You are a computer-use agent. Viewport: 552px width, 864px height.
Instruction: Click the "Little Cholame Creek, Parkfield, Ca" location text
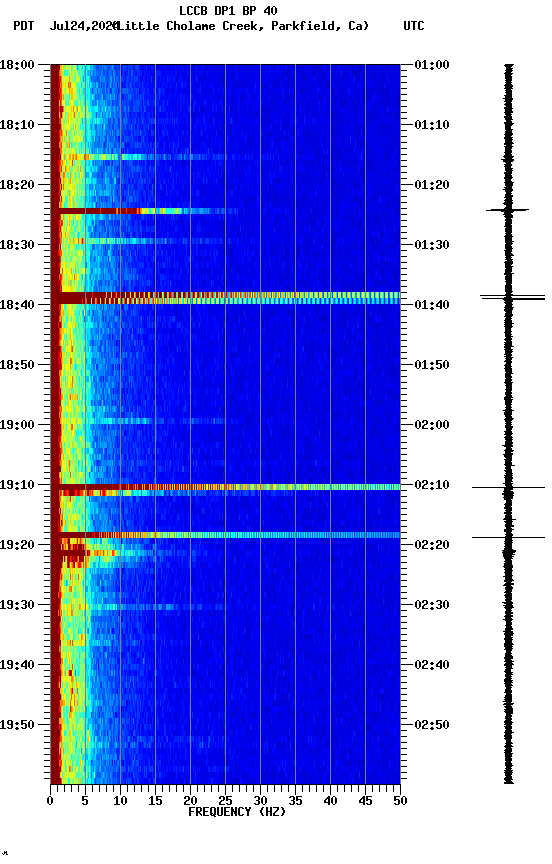(240, 26)
